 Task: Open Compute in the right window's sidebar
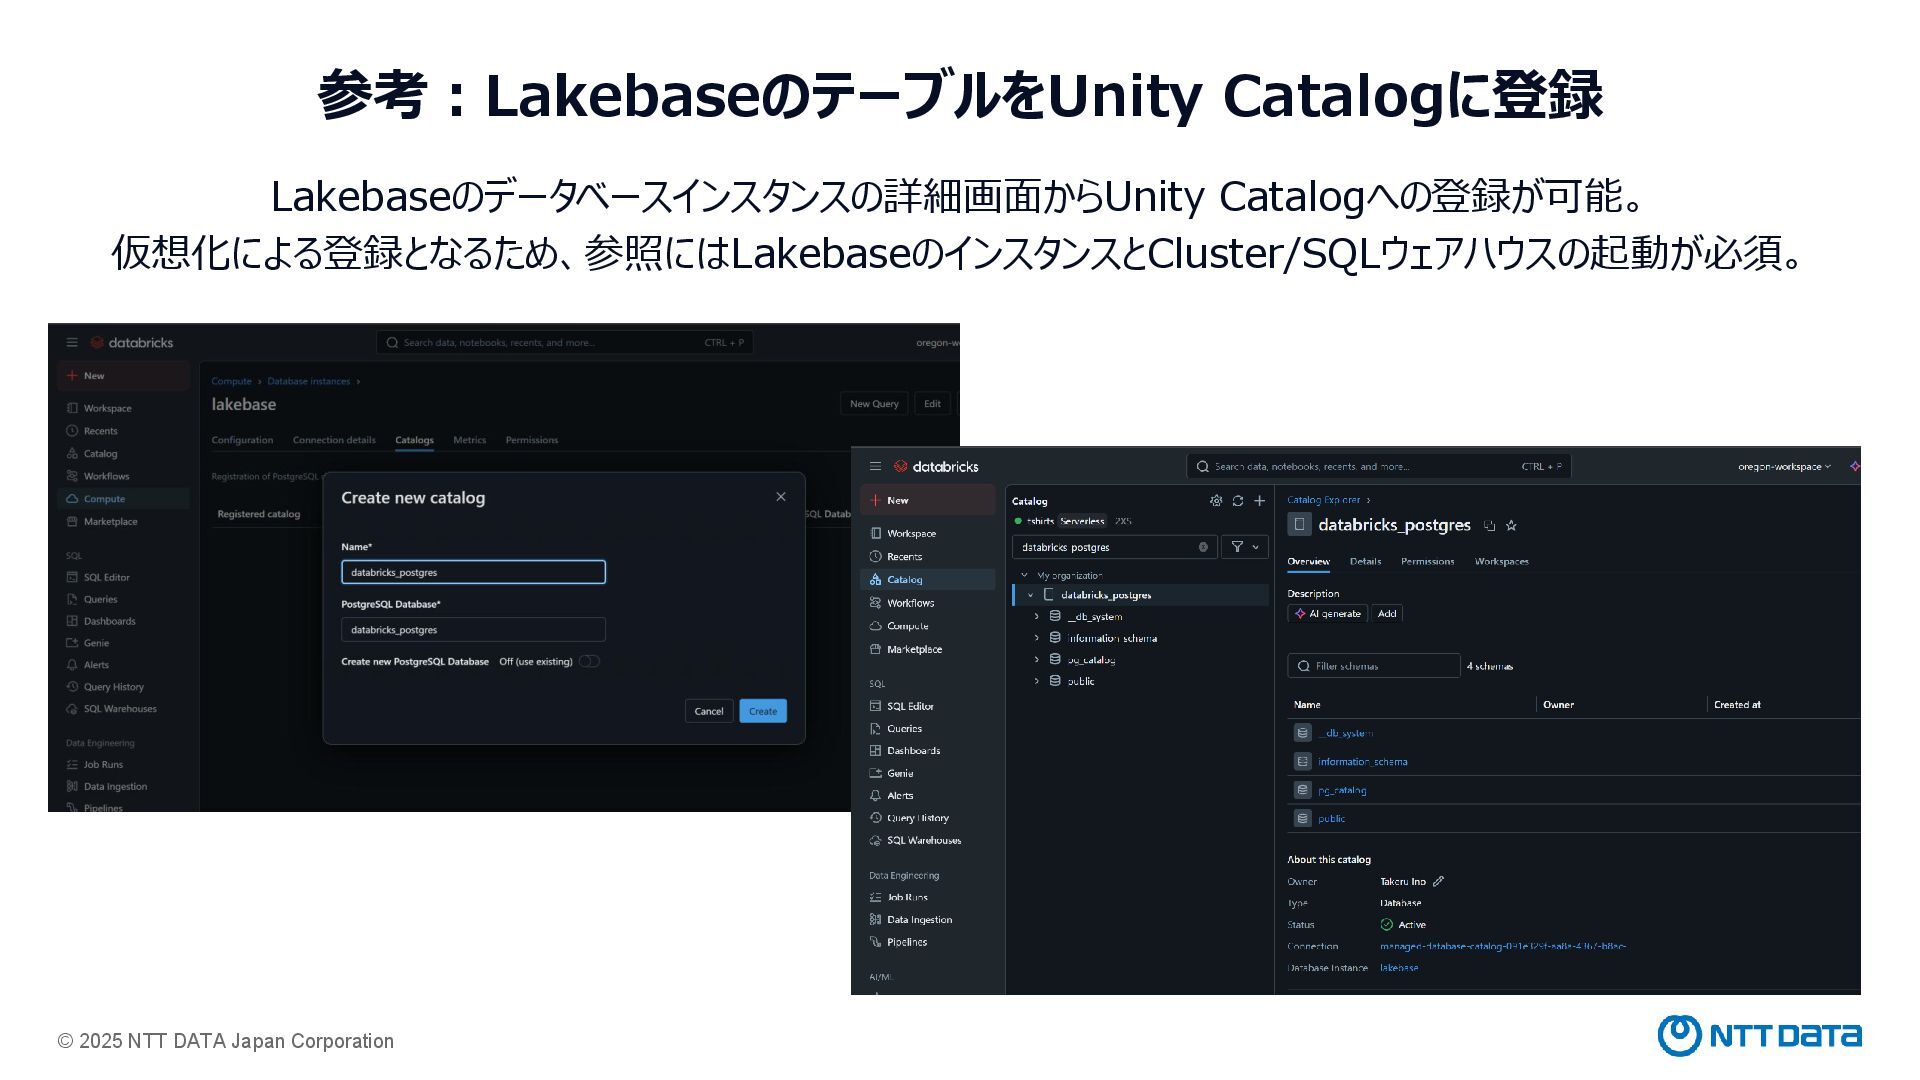click(x=927, y=626)
